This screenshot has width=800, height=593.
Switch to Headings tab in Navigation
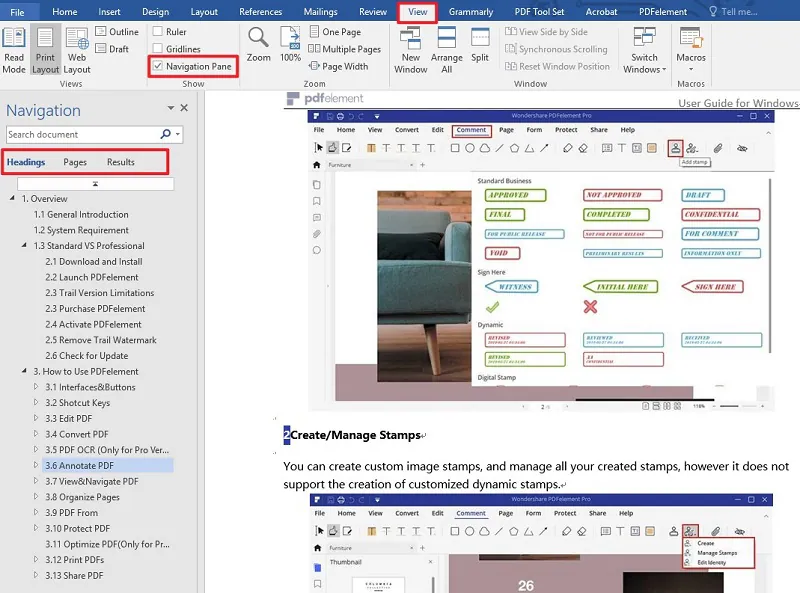click(x=26, y=162)
